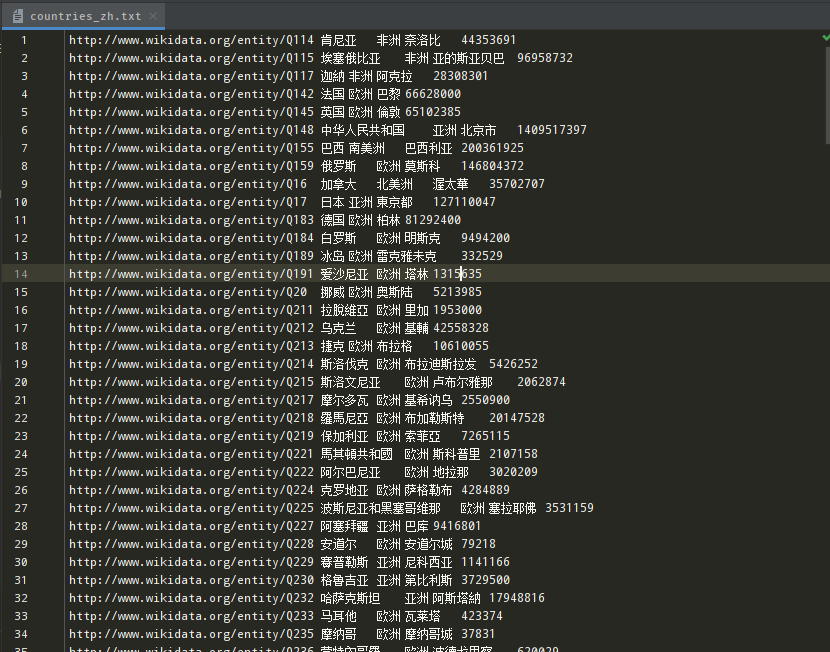The height and width of the screenshot is (652, 830).
Task: Click the population value 96958732
Action: click(545, 58)
